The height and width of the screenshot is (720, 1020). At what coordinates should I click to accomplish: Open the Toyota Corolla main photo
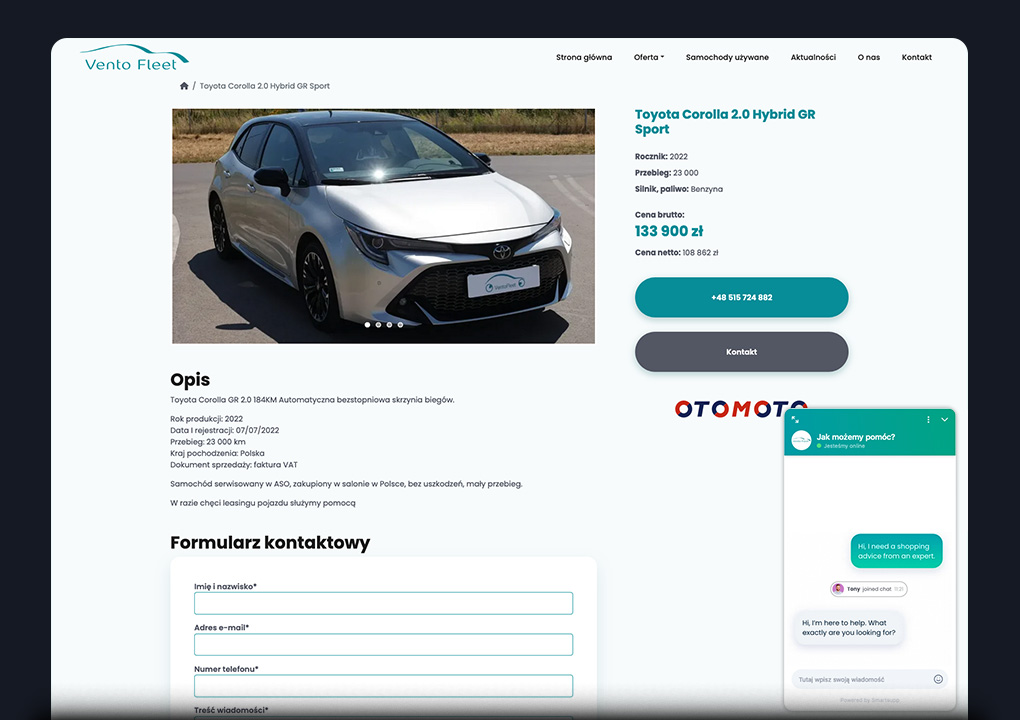(x=383, y=226)
